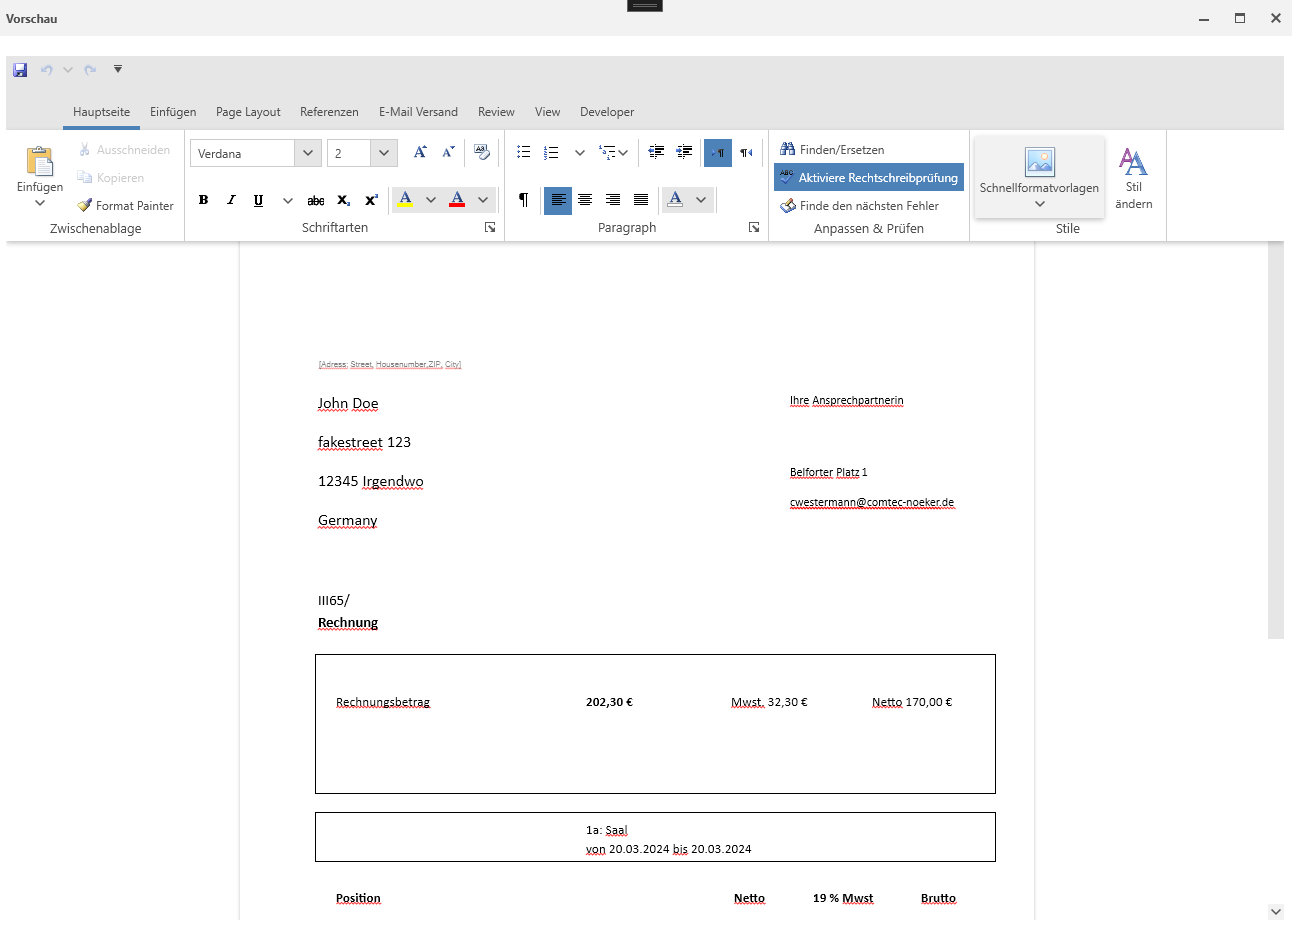The width and height of the screenshot is (1292, 929).
Task: Switch to the Einfügen tab
Action: [x=173, y=112]
